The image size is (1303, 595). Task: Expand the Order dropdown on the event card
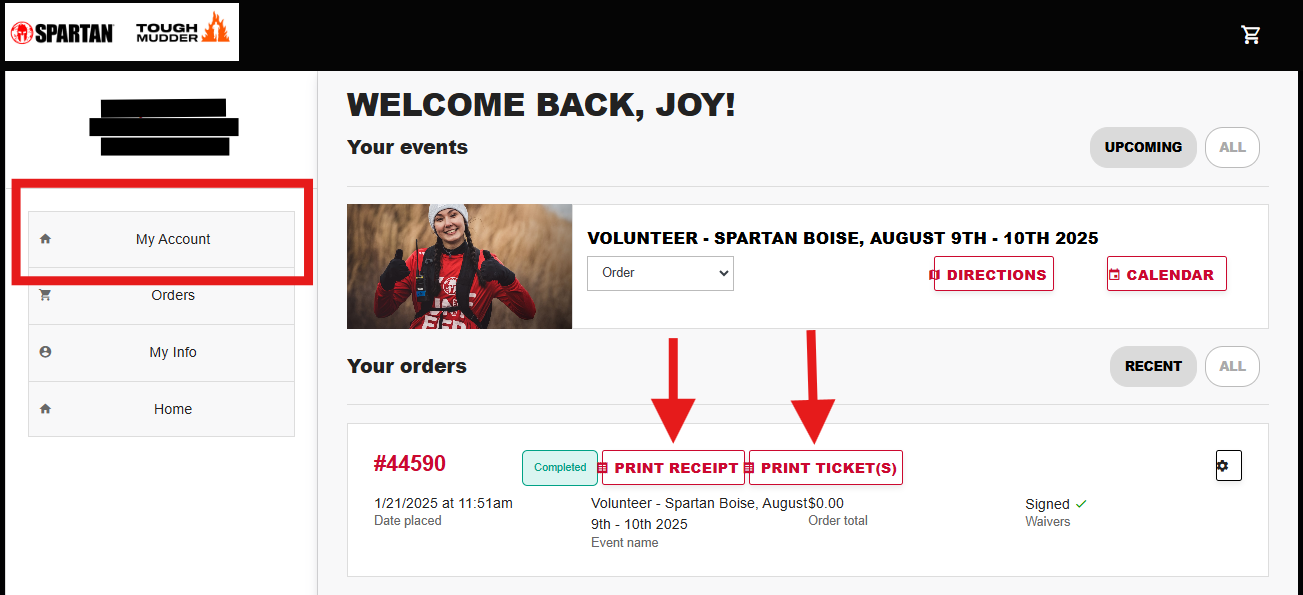point(660,273)
